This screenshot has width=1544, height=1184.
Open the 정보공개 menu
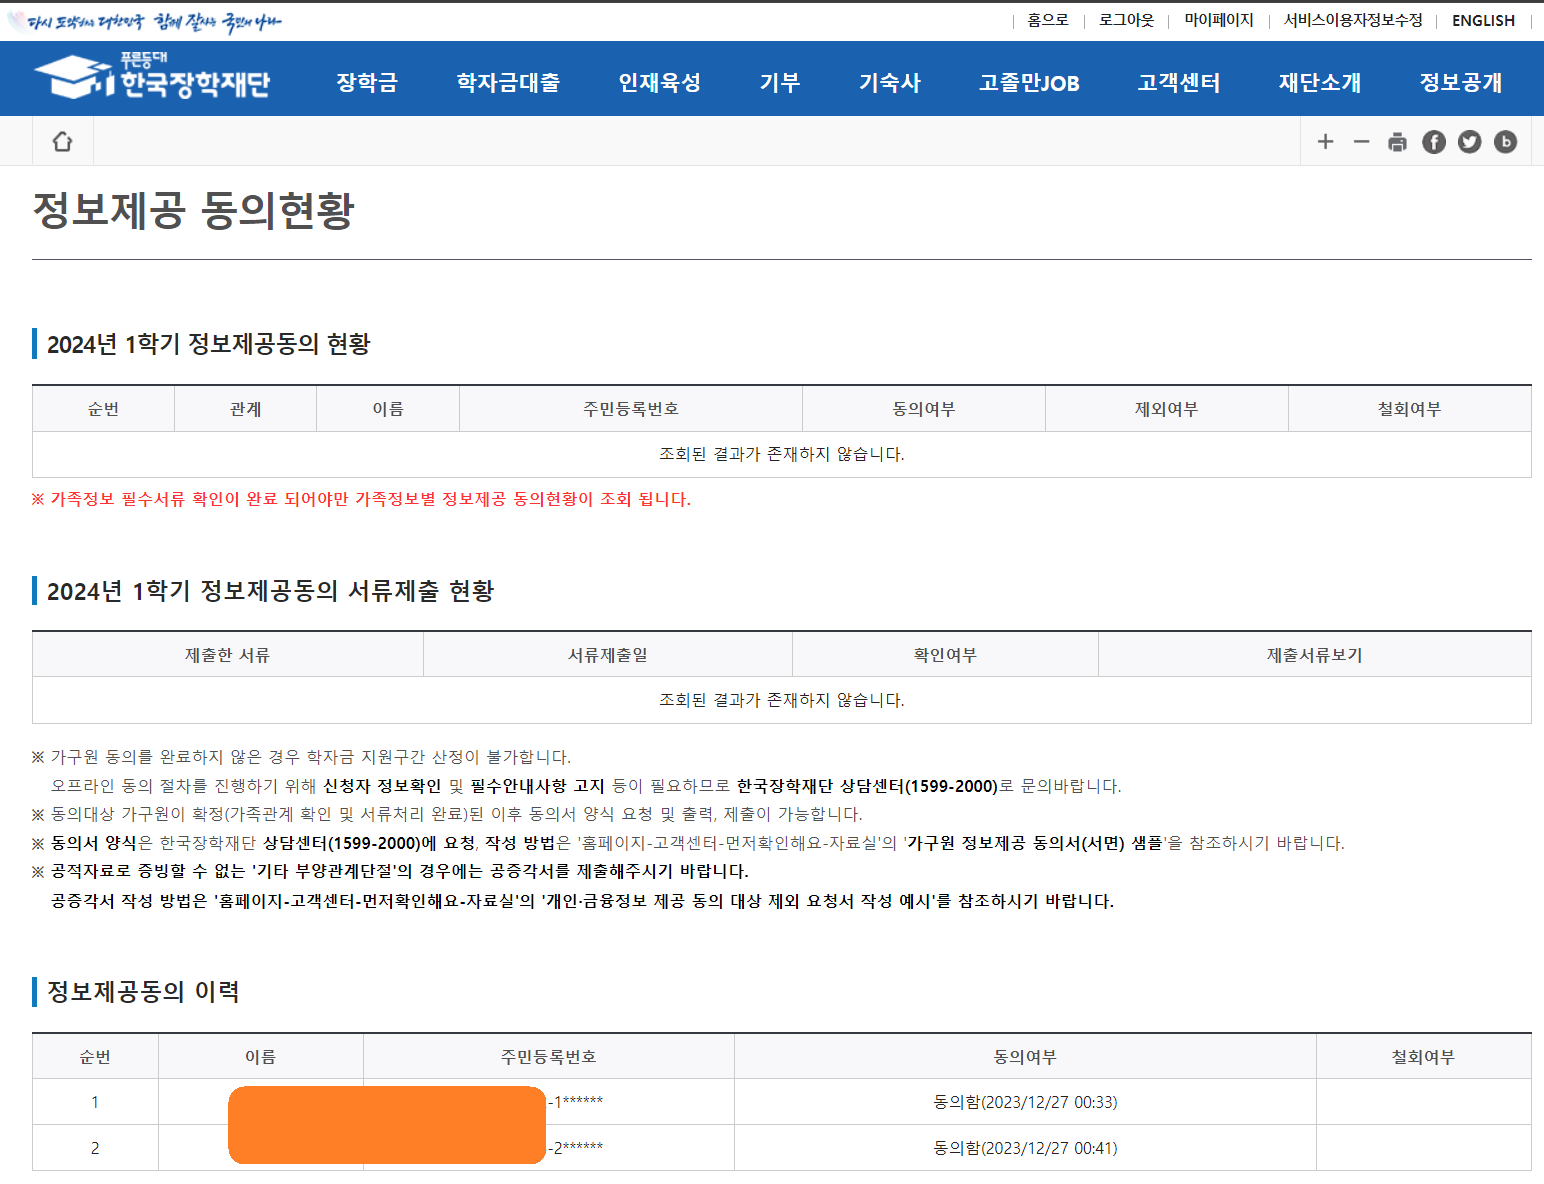(x=1461, y=83)
